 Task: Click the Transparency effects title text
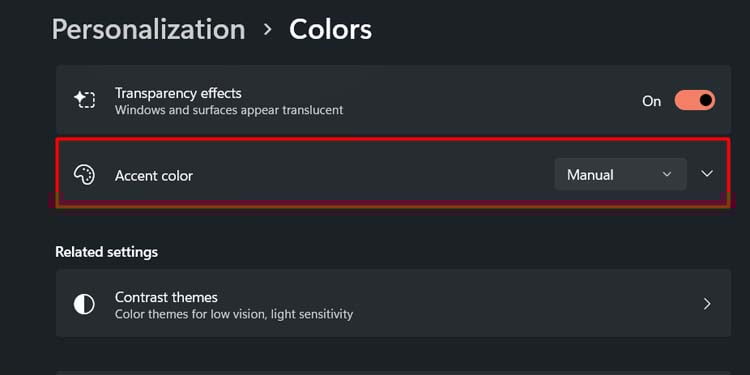(178, 93)
